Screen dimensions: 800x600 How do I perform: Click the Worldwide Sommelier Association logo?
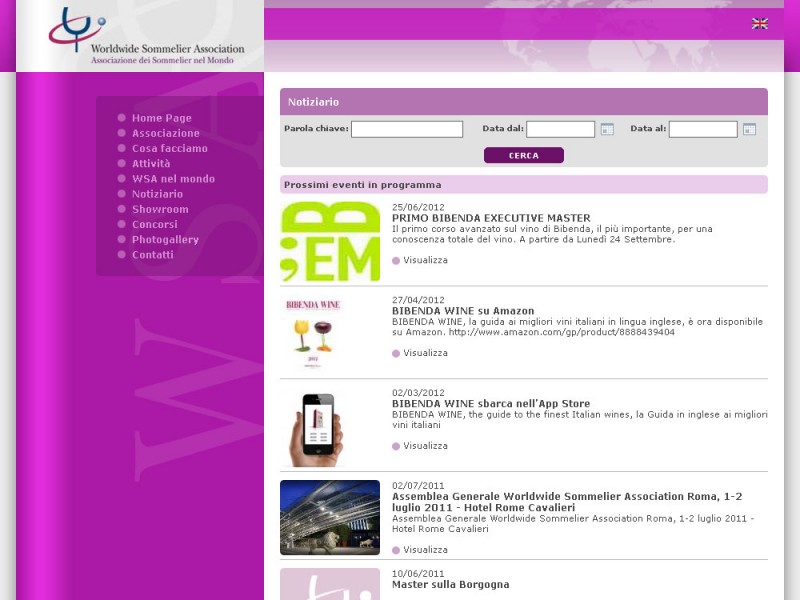coord(146,36)
